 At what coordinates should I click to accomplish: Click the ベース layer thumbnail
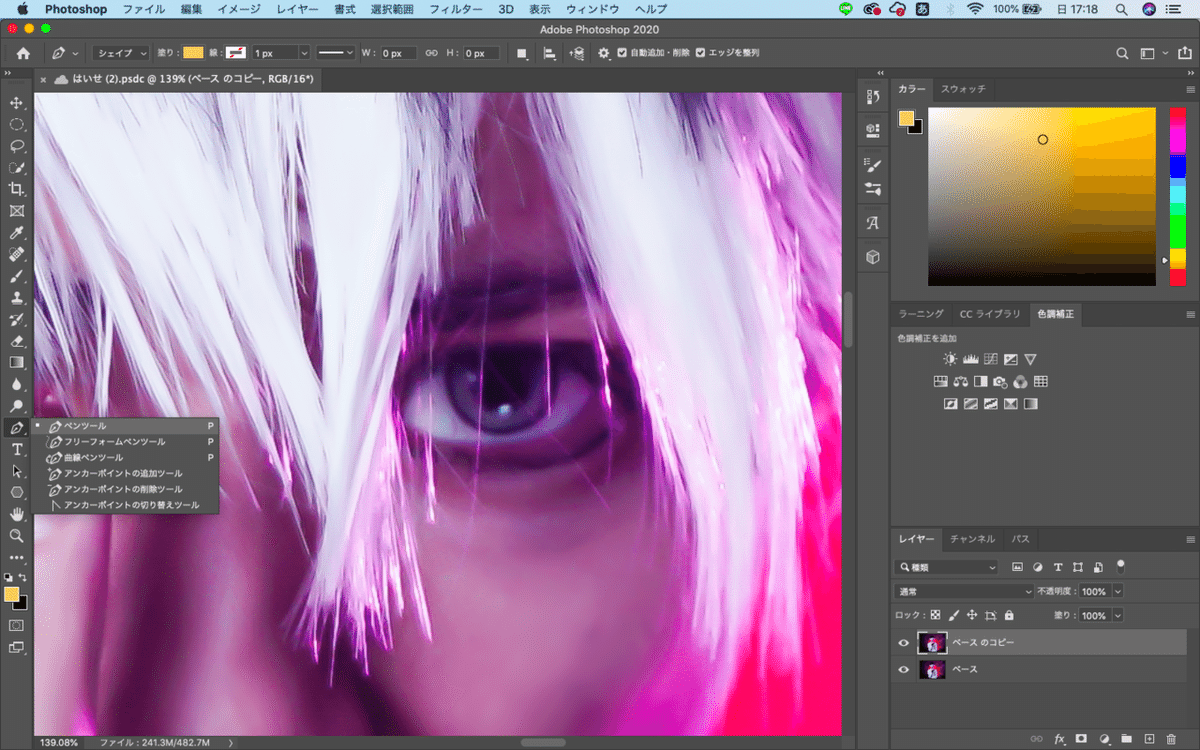(932, 669)
